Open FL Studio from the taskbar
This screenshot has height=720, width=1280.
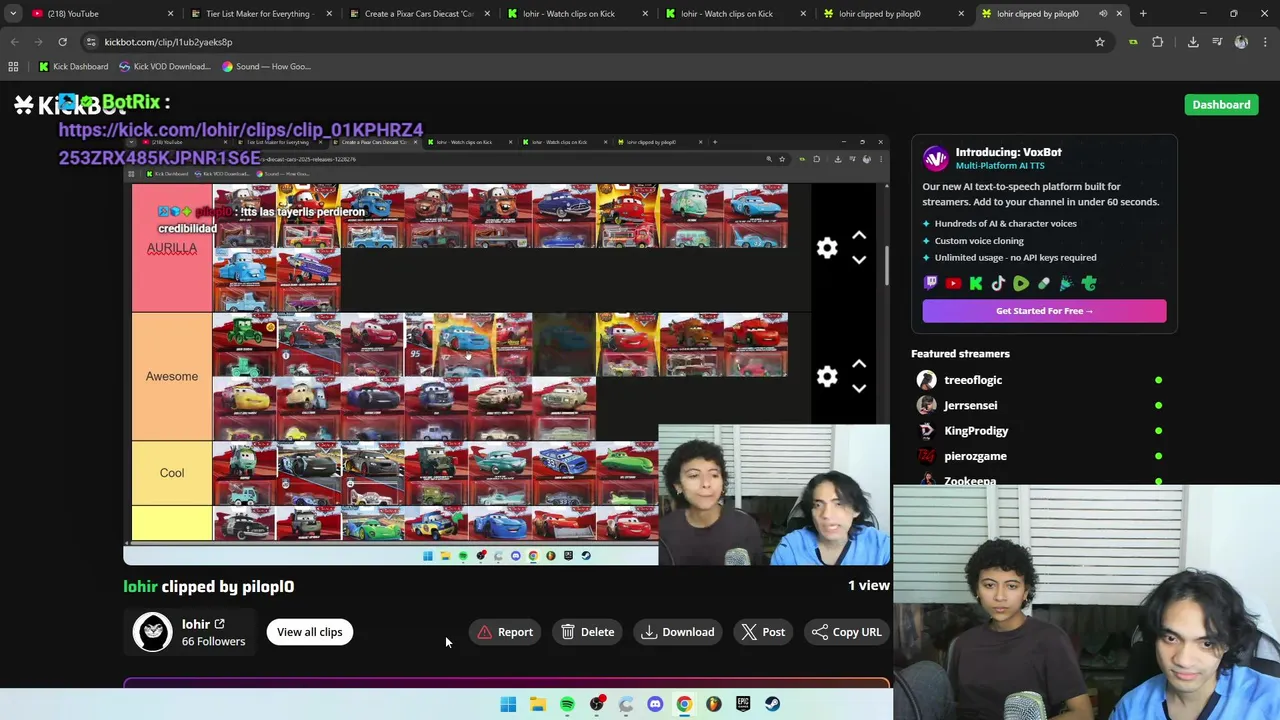[714, 704]
